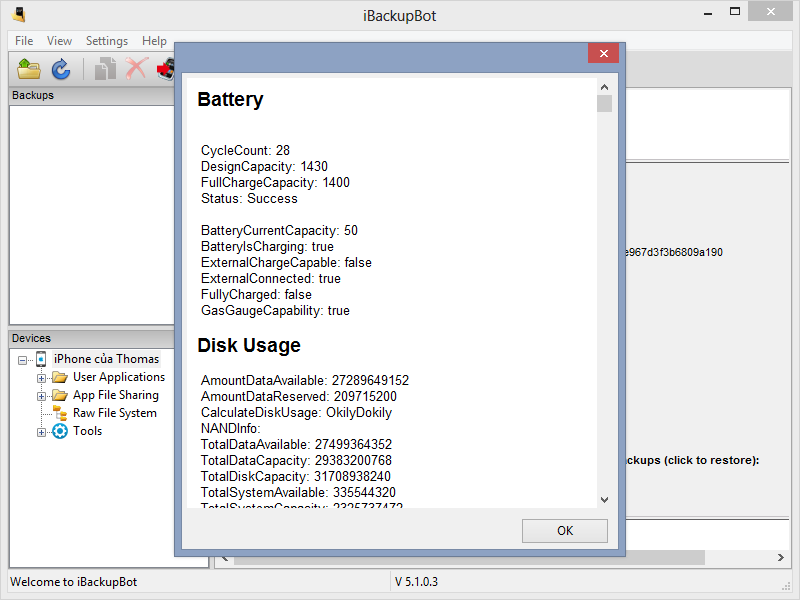The image size is (800, 600).
Task: Click the Tools gear icon
Action: (60, 431)
